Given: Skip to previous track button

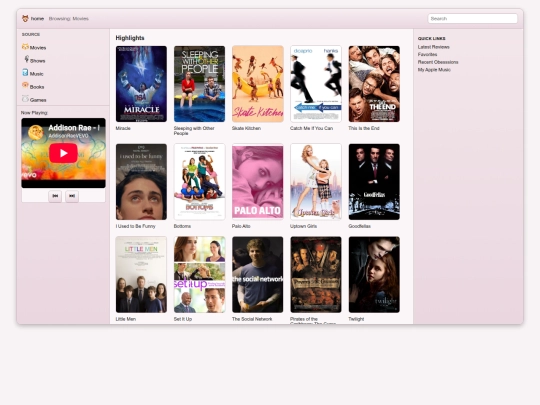Looking at the screenshot, I should [x=55, y=196].
